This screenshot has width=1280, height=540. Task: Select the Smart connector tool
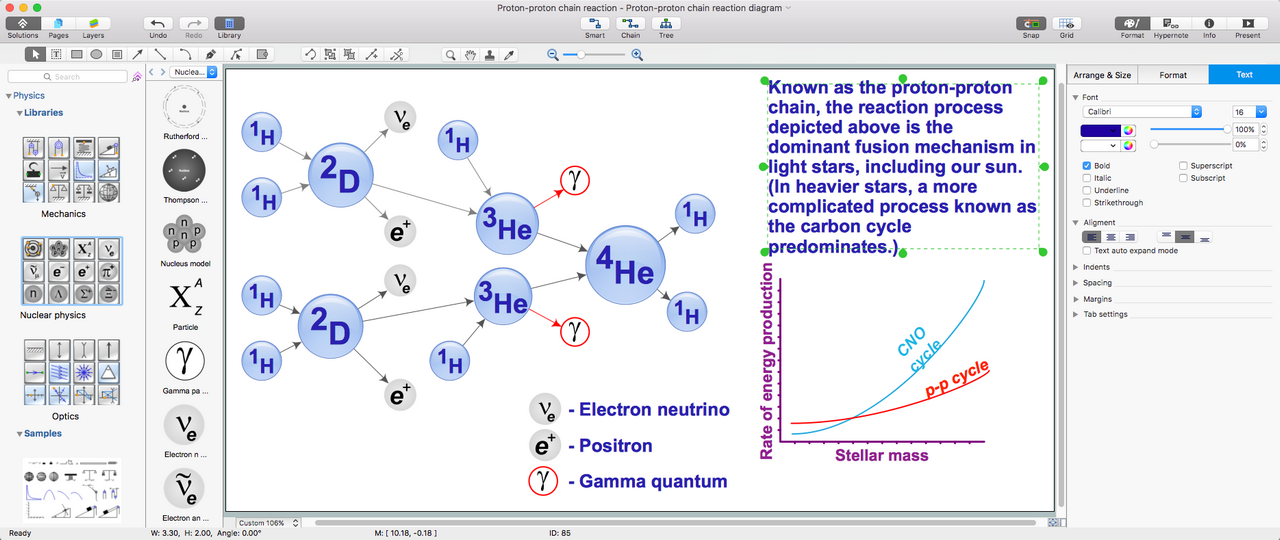595,23
